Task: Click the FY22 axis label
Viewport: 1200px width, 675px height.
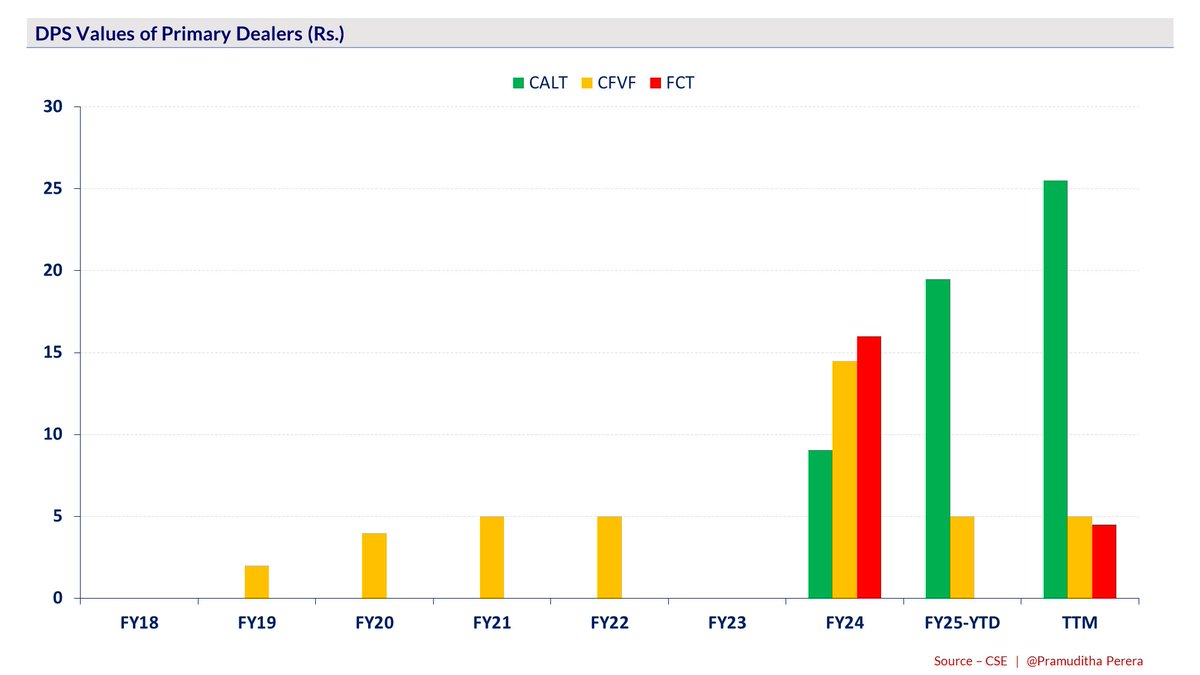Action: [609, 623]
